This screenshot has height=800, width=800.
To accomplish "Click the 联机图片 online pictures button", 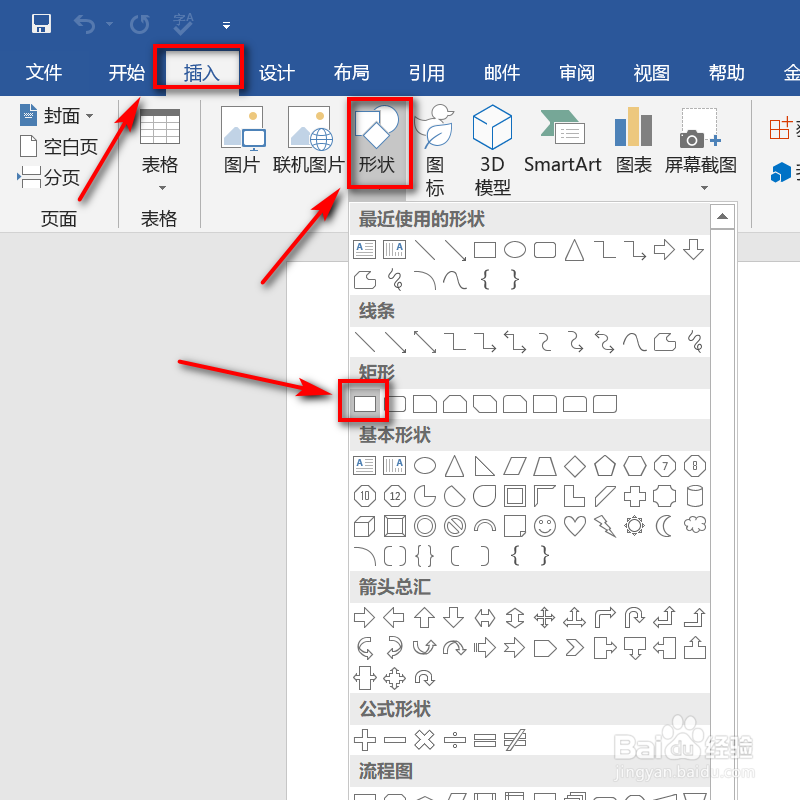I will pos(308,140).
